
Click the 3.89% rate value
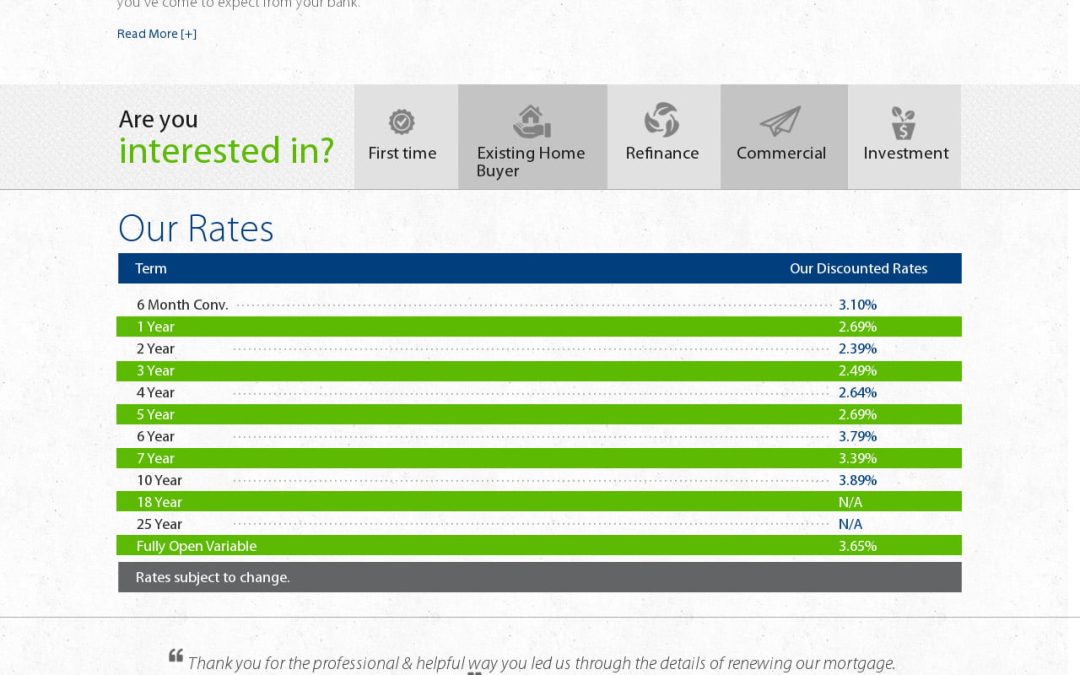point(858,480)
